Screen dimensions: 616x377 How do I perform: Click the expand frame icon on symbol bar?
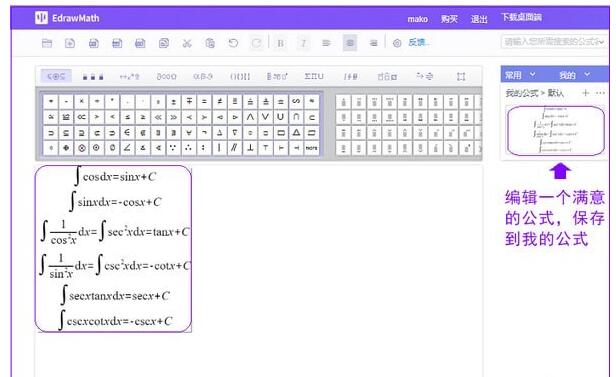click(x=461, y=77)
